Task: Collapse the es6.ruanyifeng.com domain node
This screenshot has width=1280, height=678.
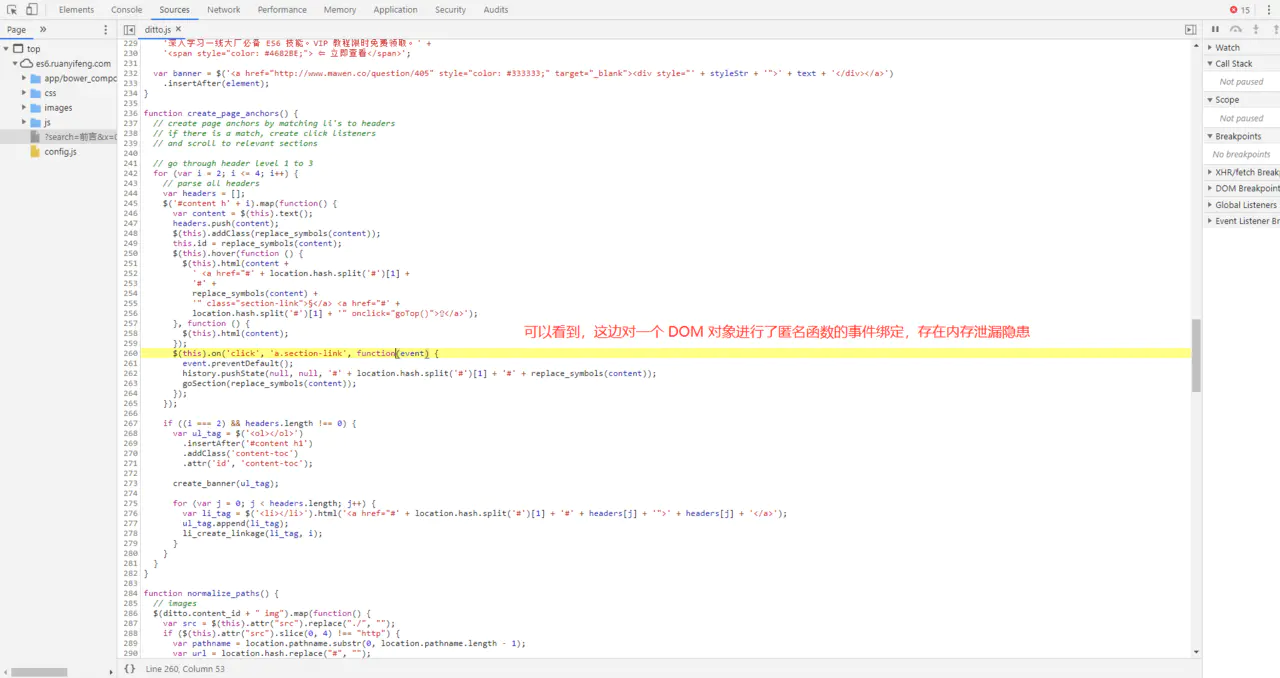Action: coord(16,64)
